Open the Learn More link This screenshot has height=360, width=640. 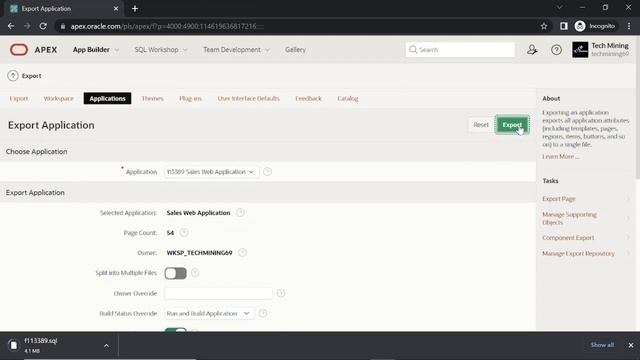pyautogui.click(x=560, y=156)
